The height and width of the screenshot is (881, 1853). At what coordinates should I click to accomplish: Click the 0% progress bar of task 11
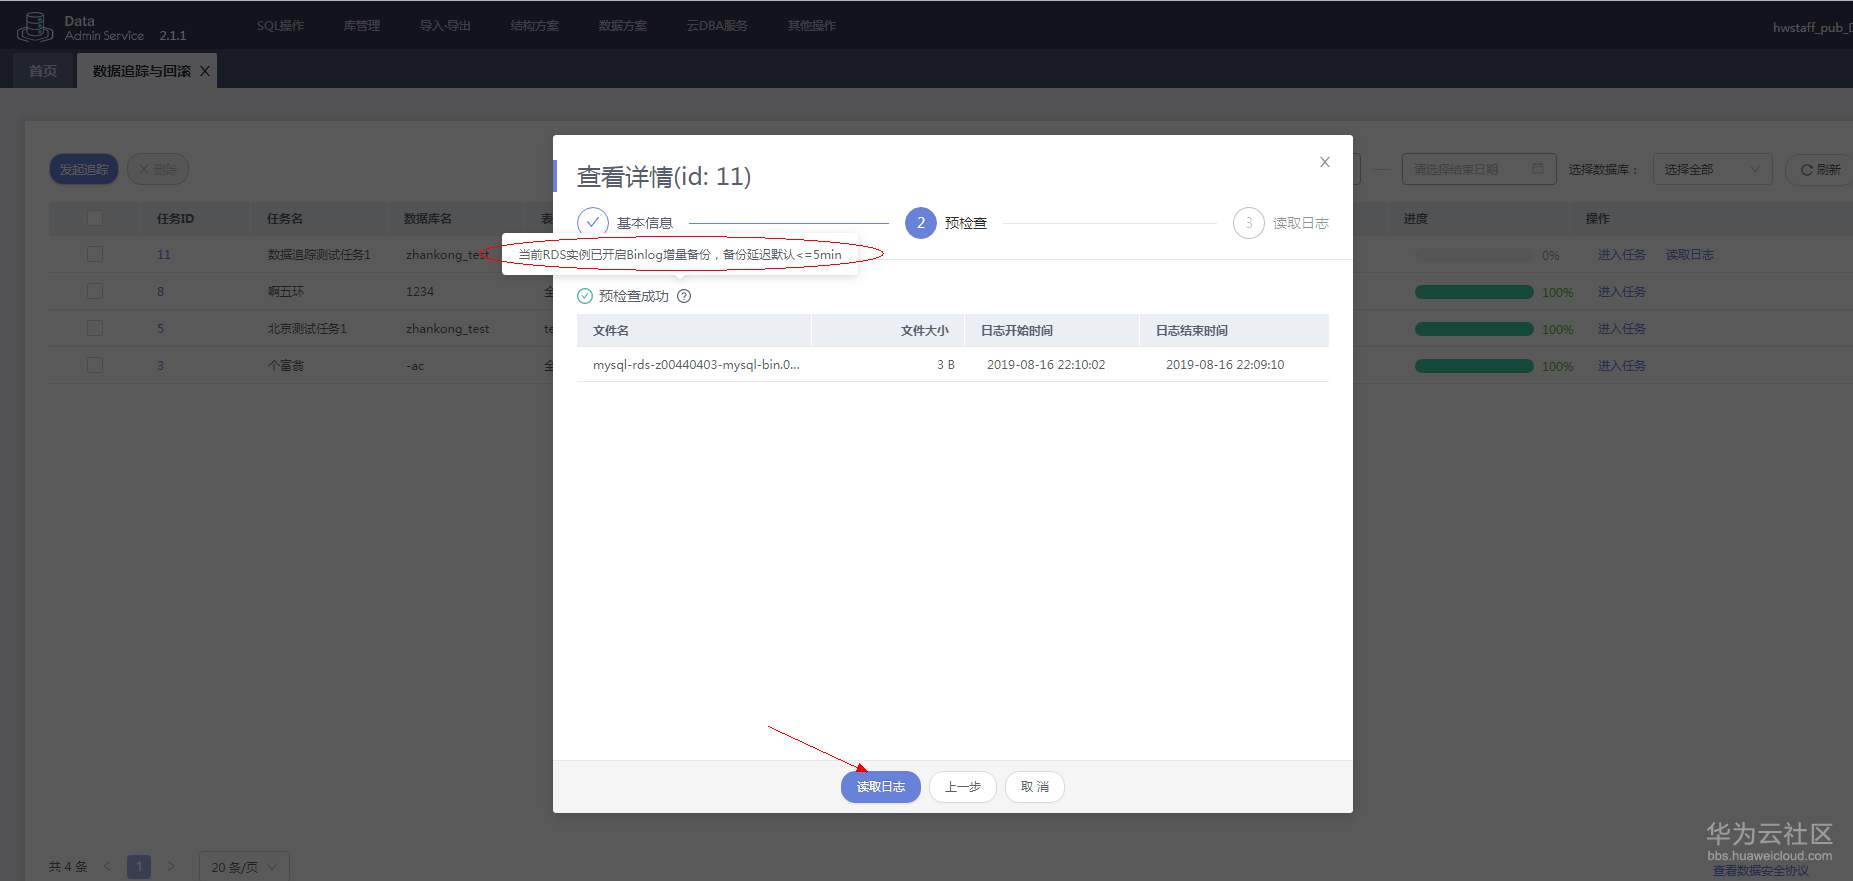1474,255
